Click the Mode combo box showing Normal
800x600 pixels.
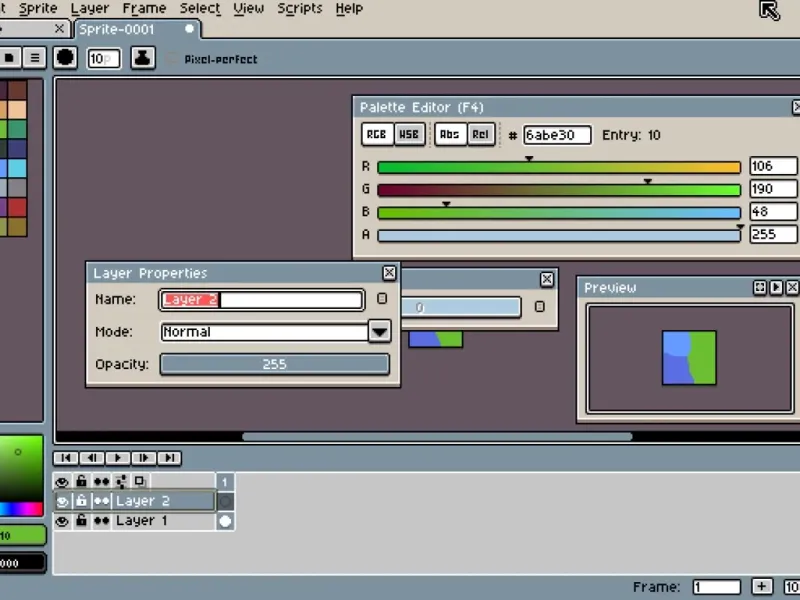[264, 332]
